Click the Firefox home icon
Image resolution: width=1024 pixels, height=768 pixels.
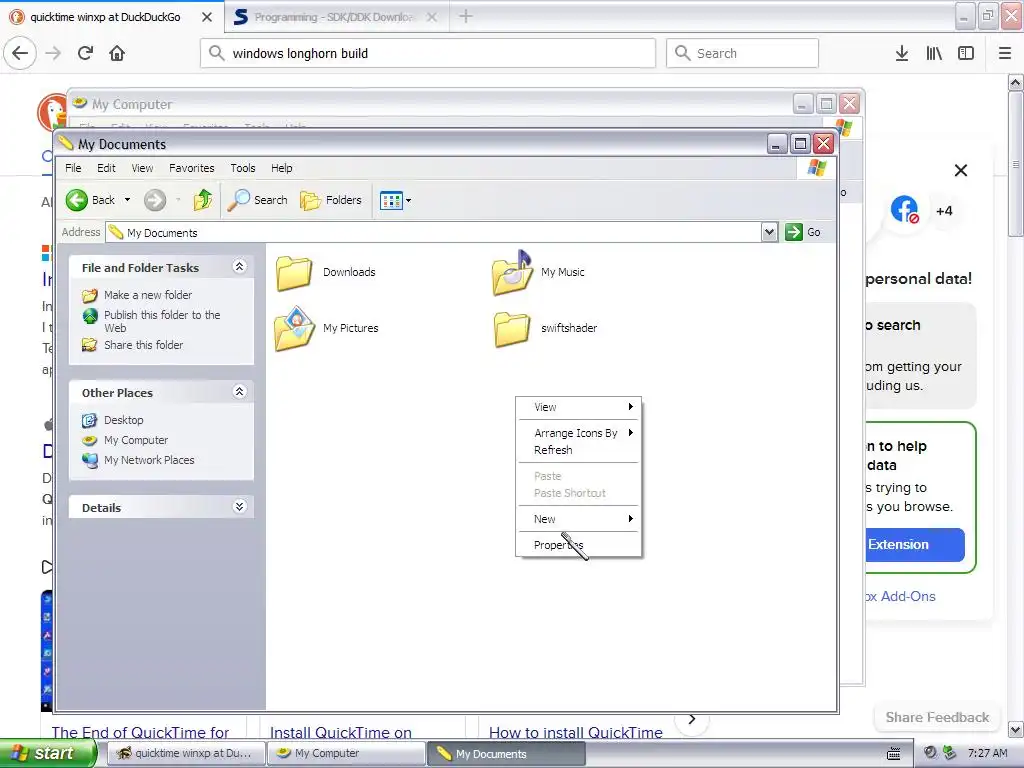click(117, 53)
